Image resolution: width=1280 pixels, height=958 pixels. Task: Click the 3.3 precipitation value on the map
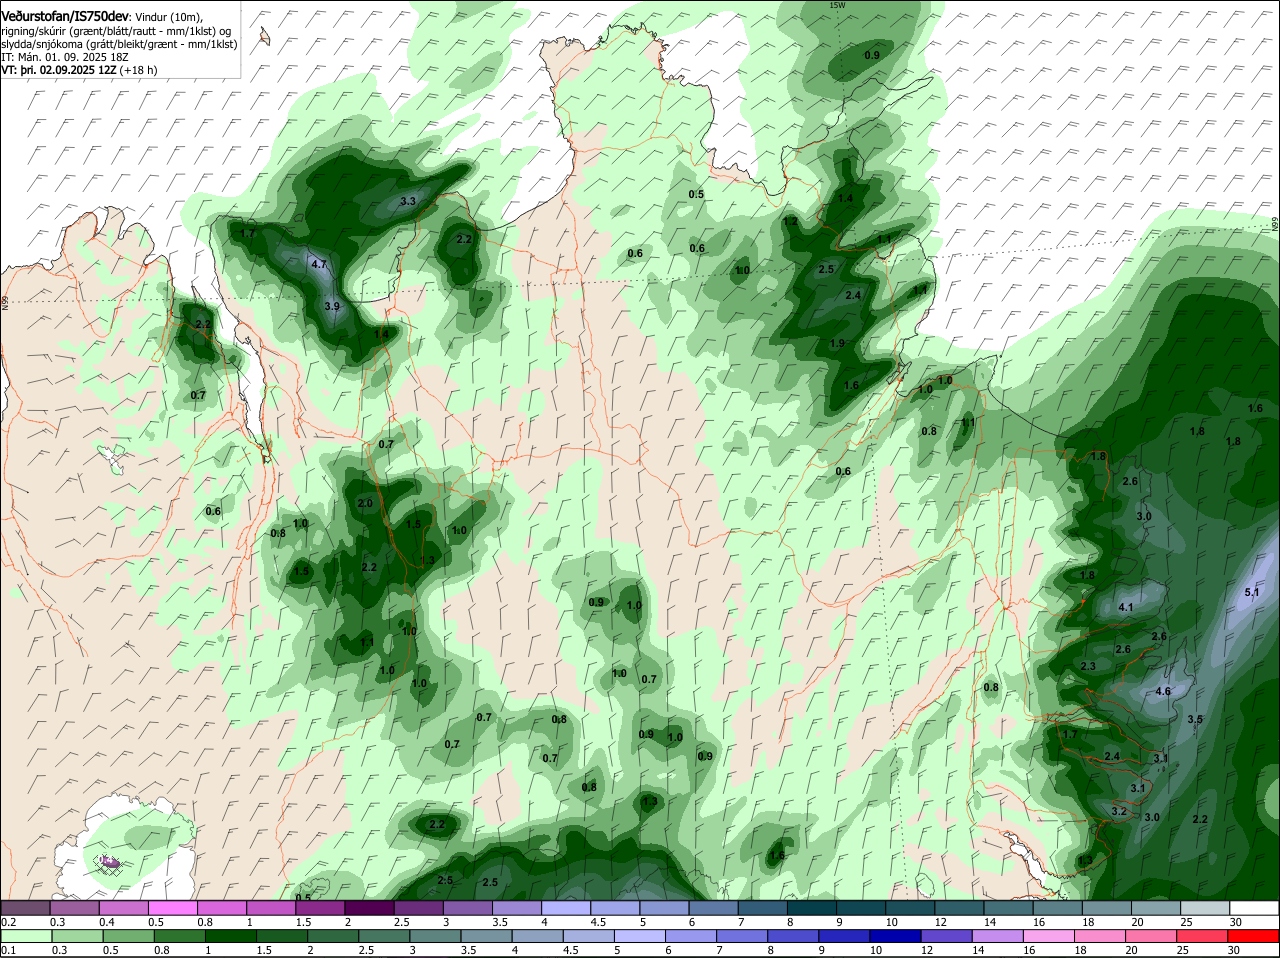(407, 202)
